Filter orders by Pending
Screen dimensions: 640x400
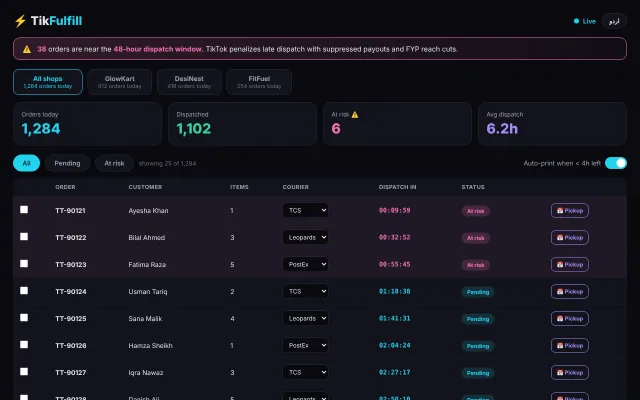click(x=67, y=163)
